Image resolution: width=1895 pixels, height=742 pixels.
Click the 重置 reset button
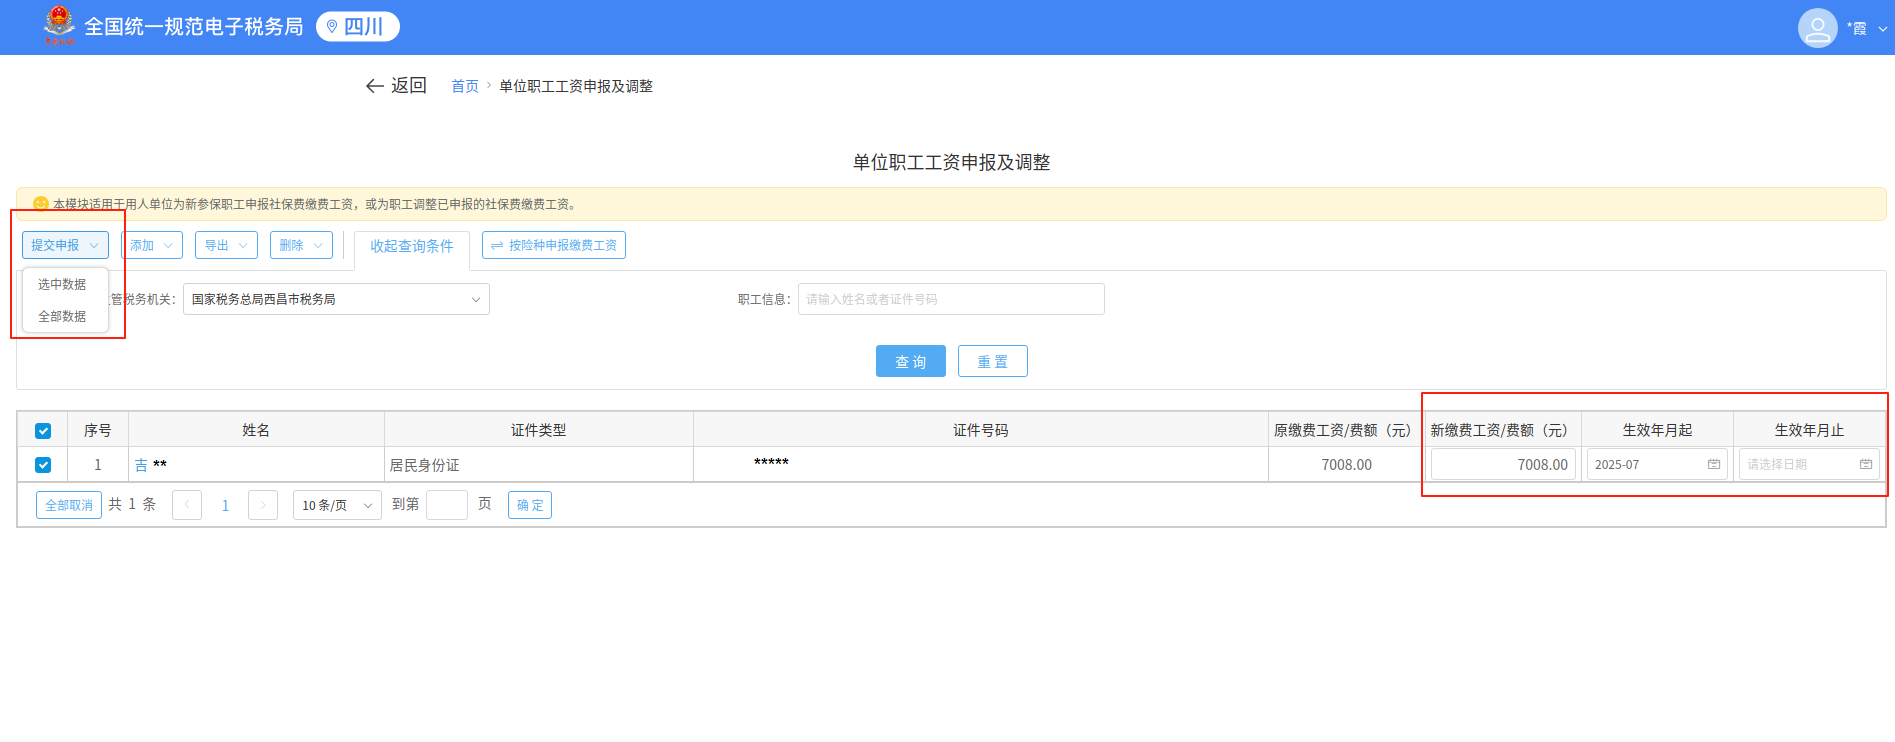[x=992, y=361]
